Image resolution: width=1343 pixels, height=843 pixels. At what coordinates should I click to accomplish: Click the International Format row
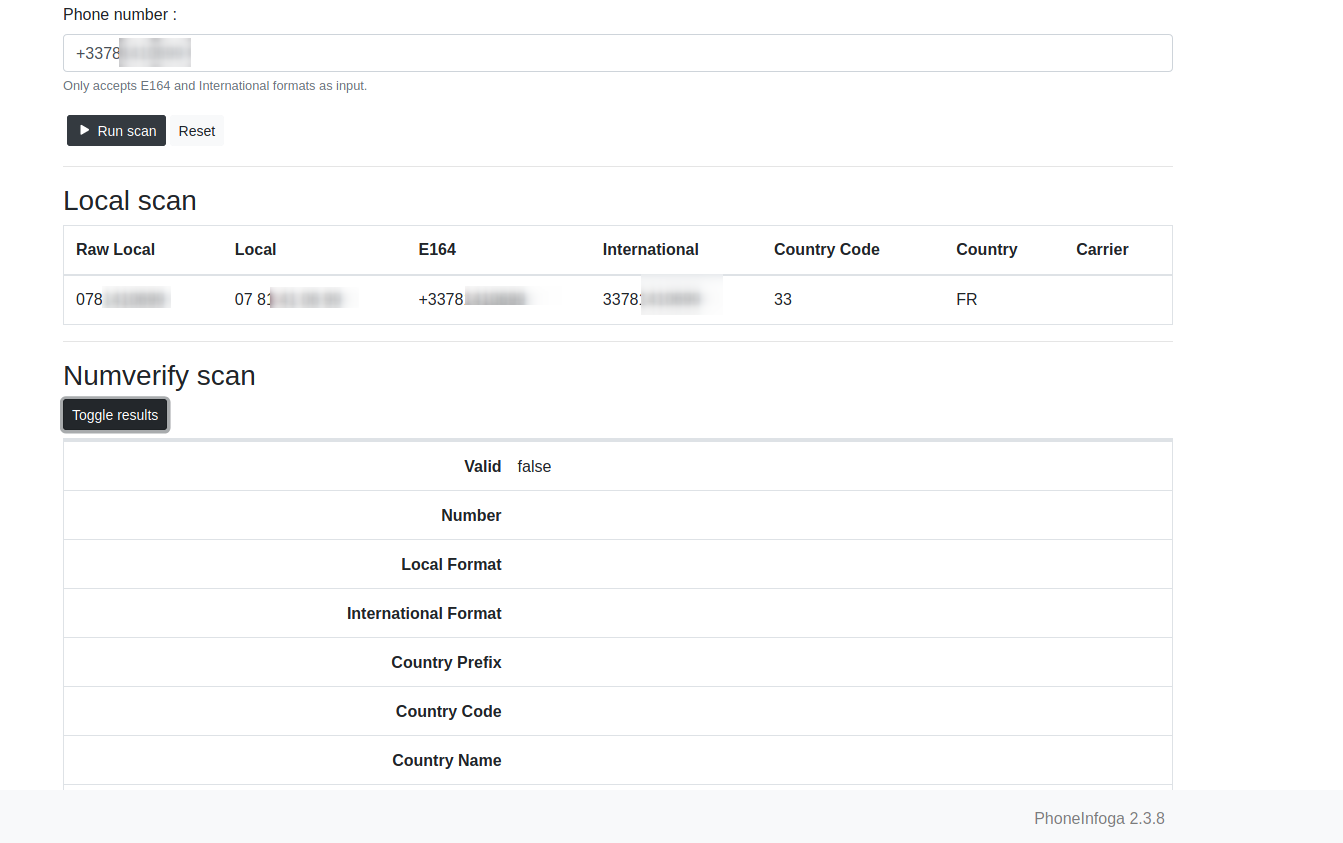coord(424,613)
